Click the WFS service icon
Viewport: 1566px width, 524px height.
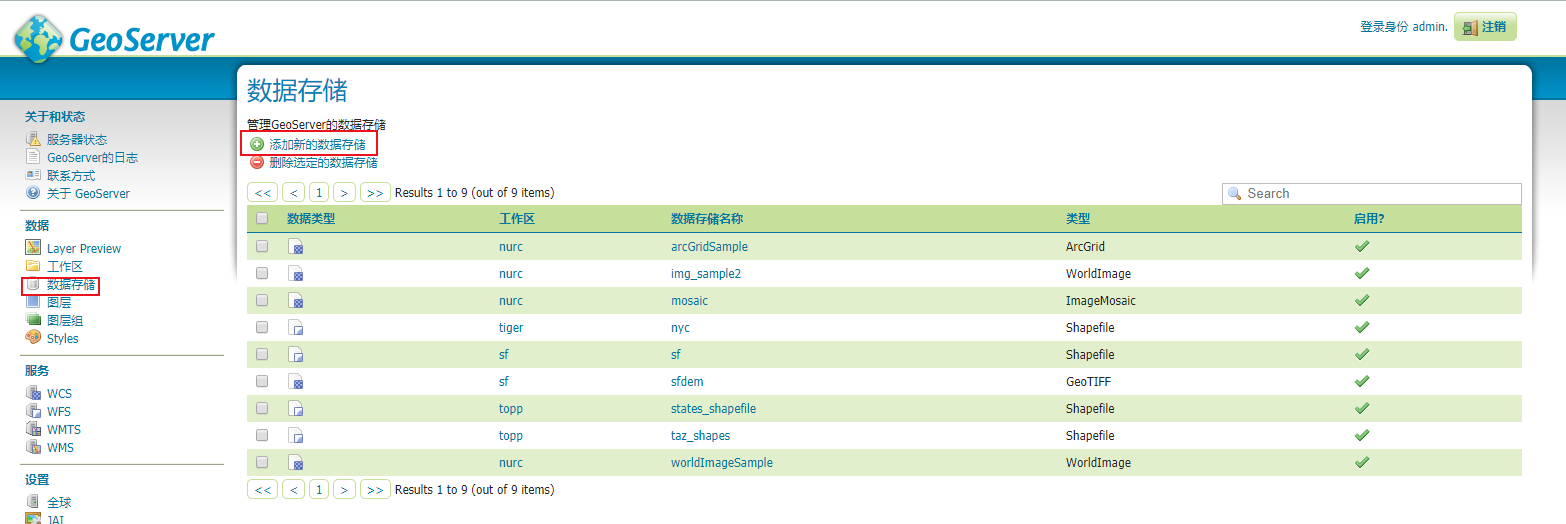click(33, 411)
